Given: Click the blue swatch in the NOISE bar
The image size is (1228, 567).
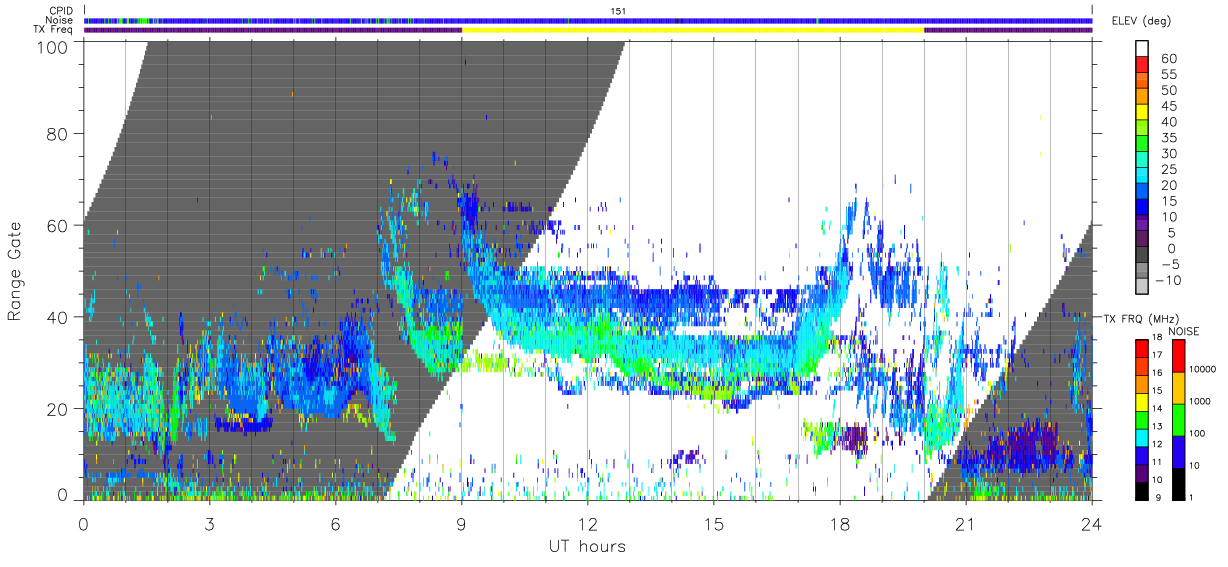Looking at the screenshot, I should (1178, 452).
